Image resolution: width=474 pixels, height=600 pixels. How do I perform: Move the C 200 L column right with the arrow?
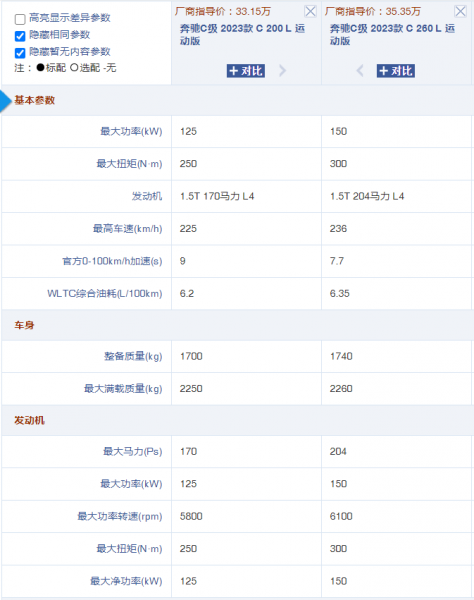282,71
